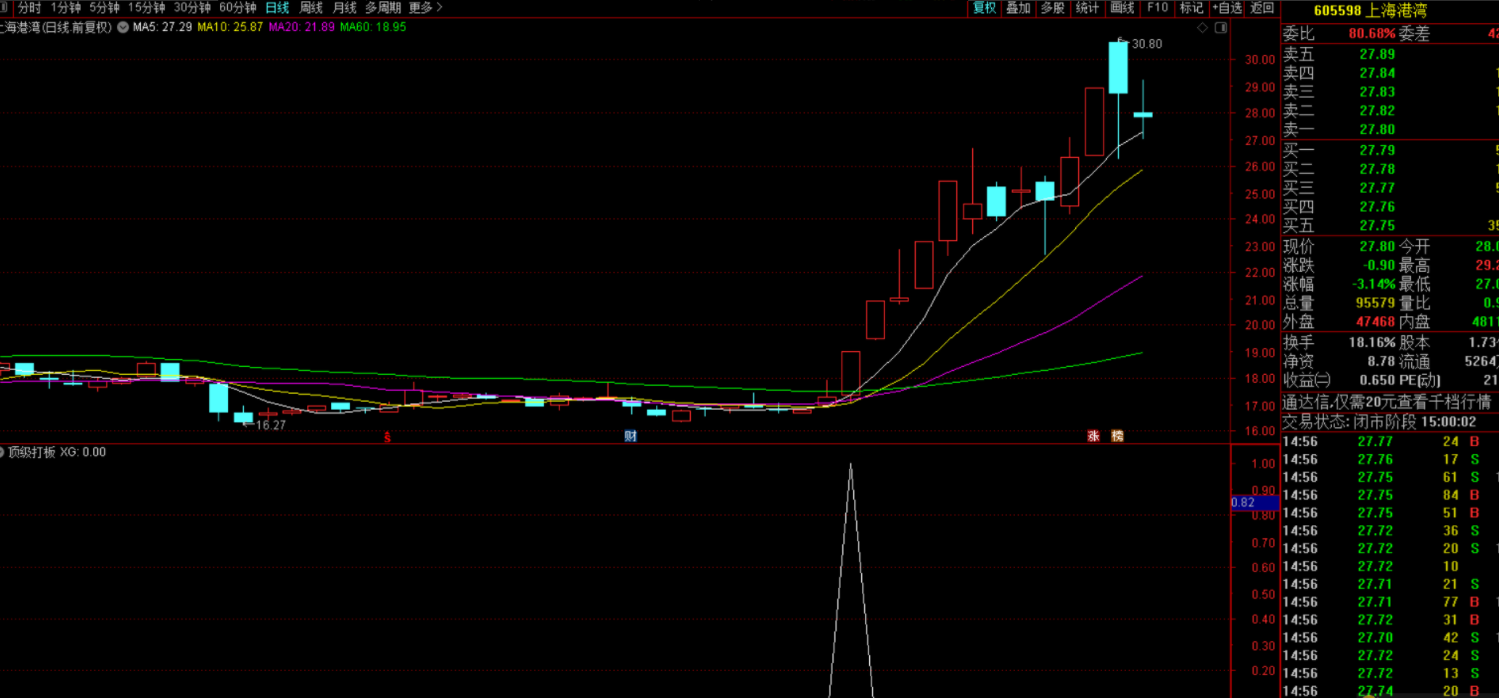Click the MA20: 21.89 indicator label
This screenshot has height=698, width=1499.
coord(301,27)
